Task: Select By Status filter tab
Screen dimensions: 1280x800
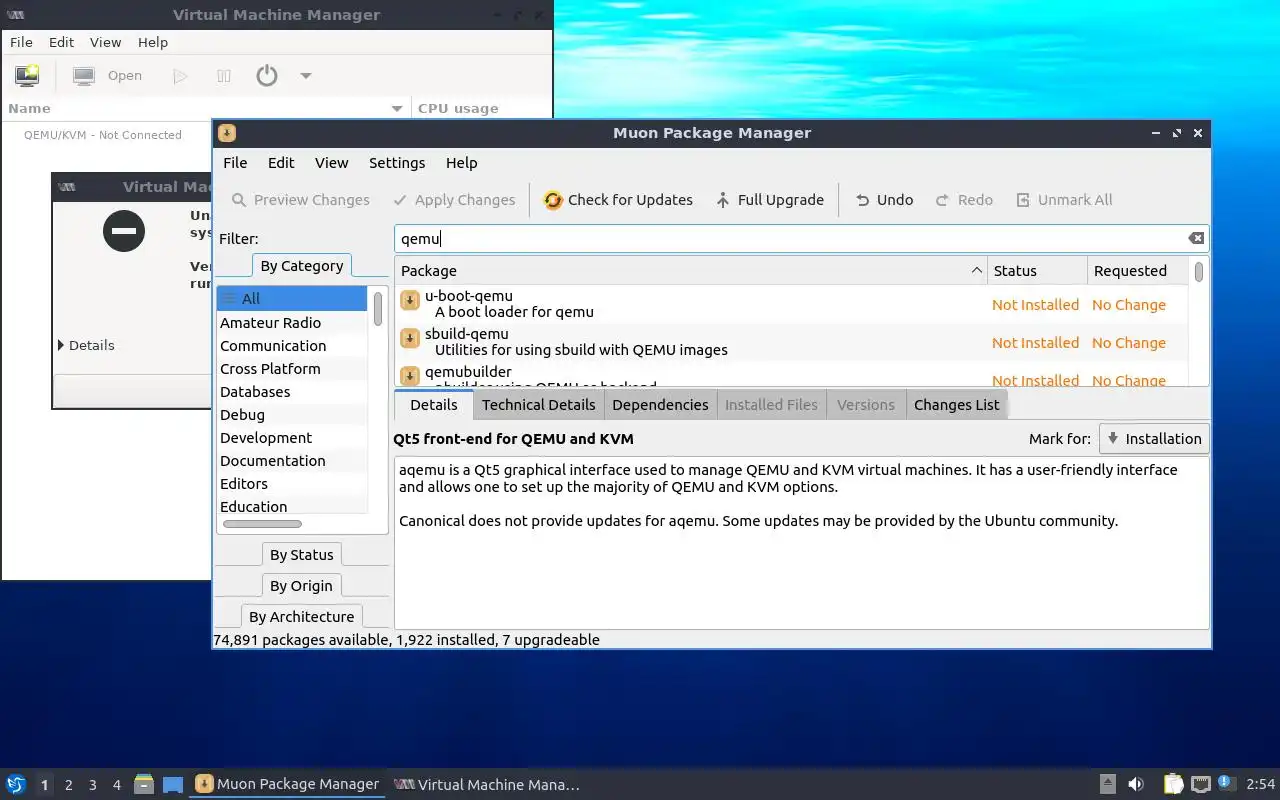Action: 301,555
